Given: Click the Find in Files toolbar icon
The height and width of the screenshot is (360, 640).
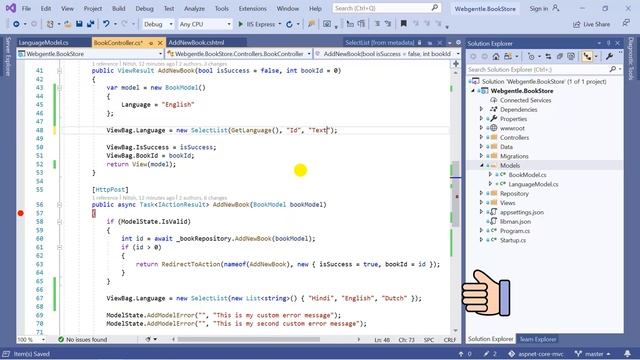Looking at the screenshot, I should click(x=311, y=24).
